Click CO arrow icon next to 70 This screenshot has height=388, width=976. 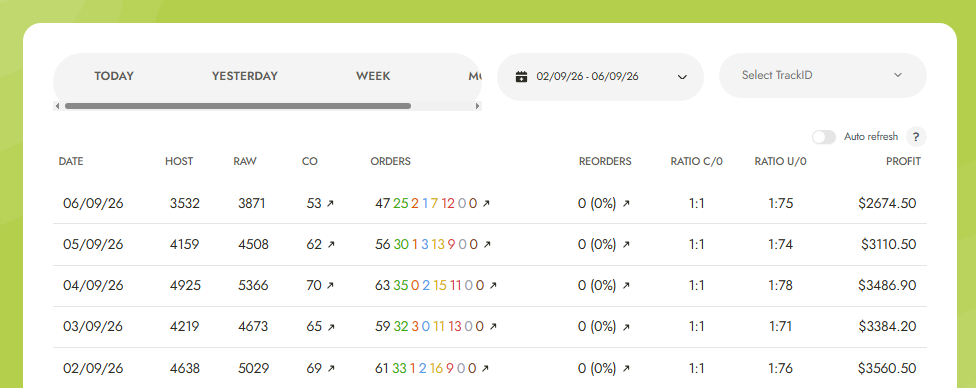331,286
